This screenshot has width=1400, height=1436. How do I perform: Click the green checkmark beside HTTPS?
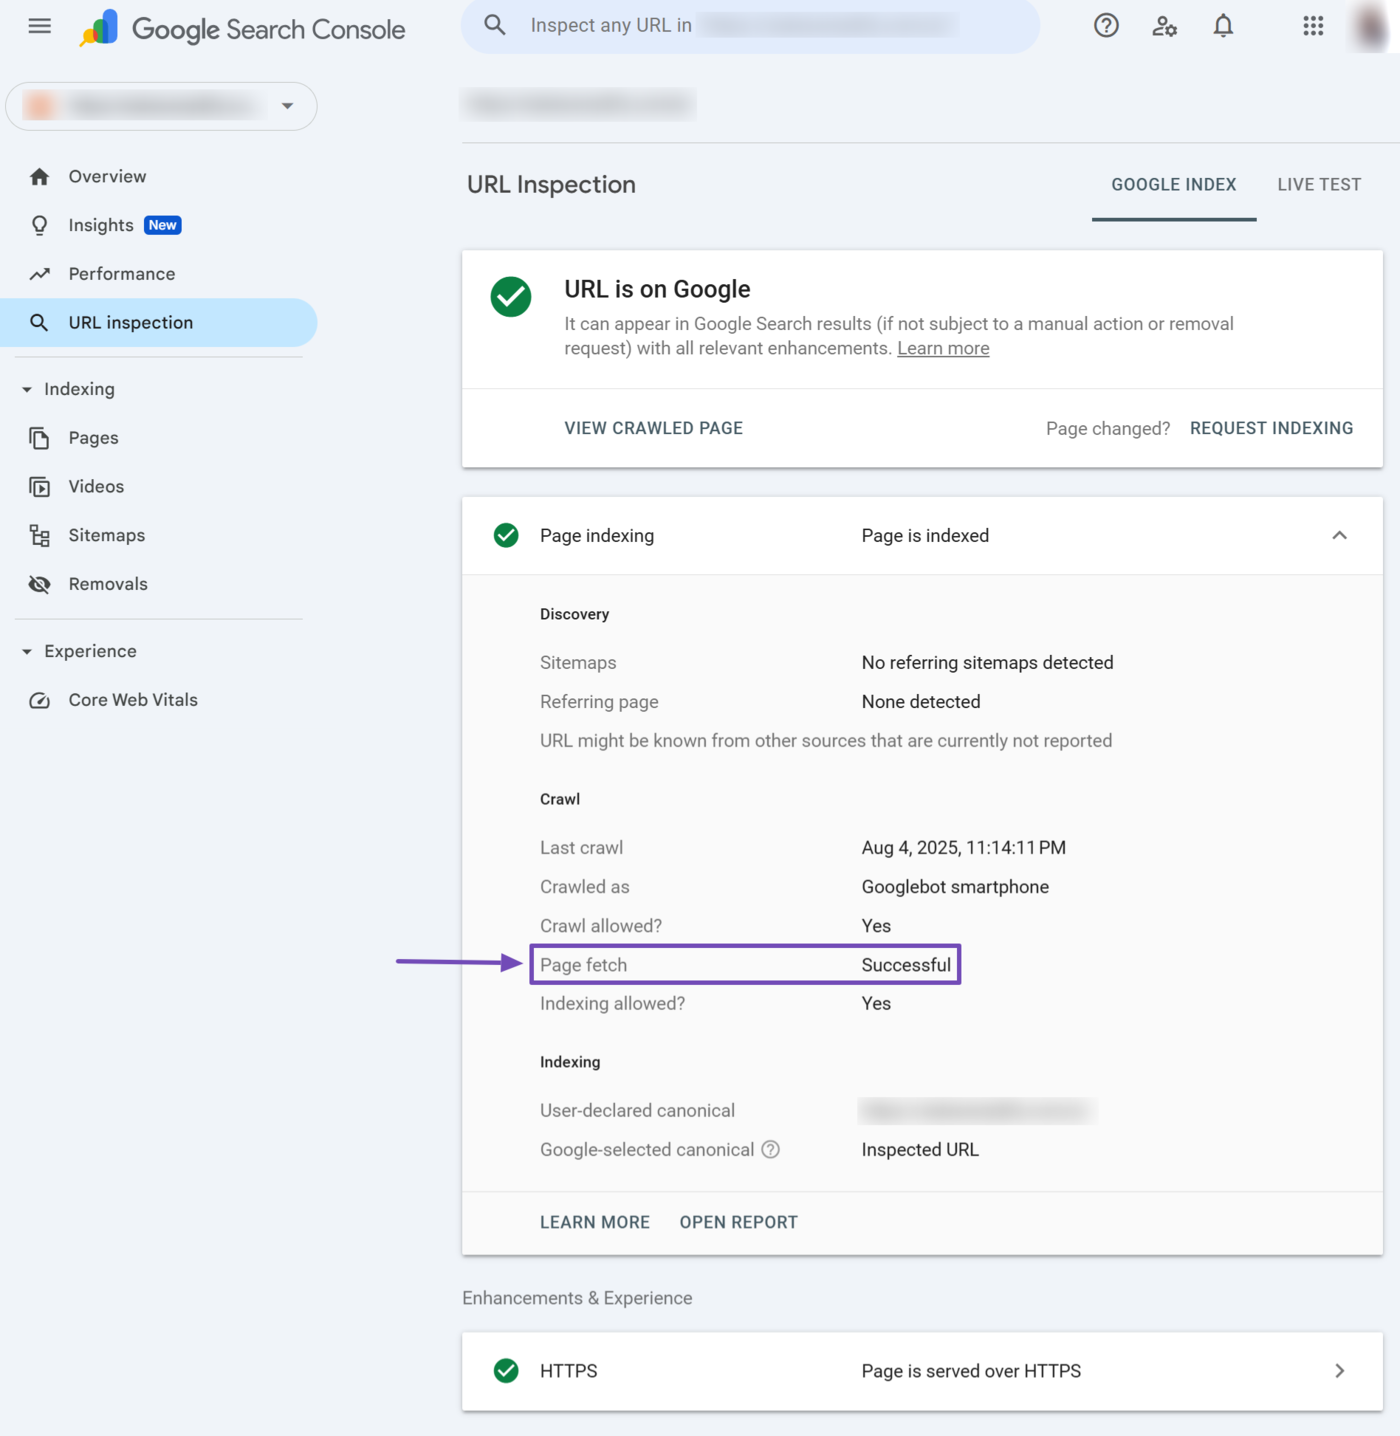[506, 1371]
